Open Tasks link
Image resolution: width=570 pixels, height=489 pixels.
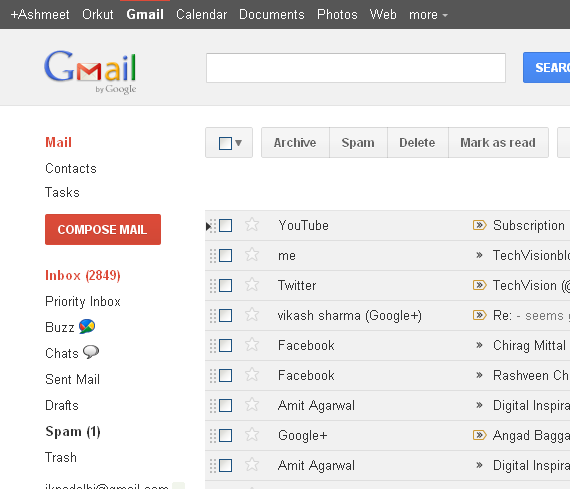tap(62, 192)
